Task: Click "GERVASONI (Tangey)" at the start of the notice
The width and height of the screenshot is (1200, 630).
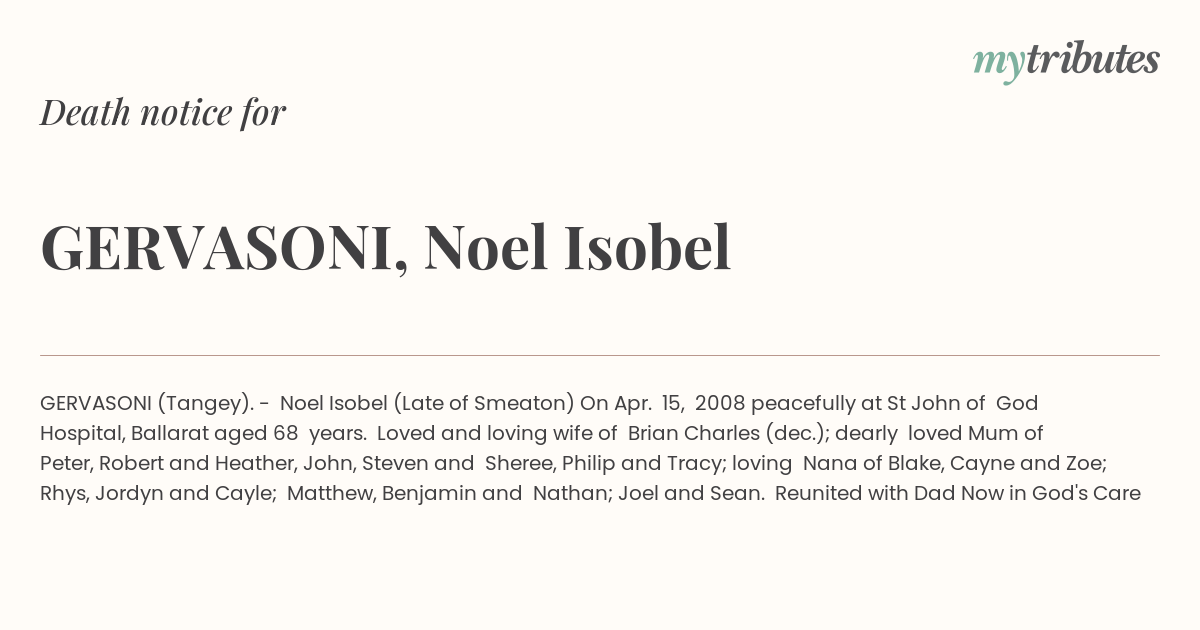Action: point(147,403)
